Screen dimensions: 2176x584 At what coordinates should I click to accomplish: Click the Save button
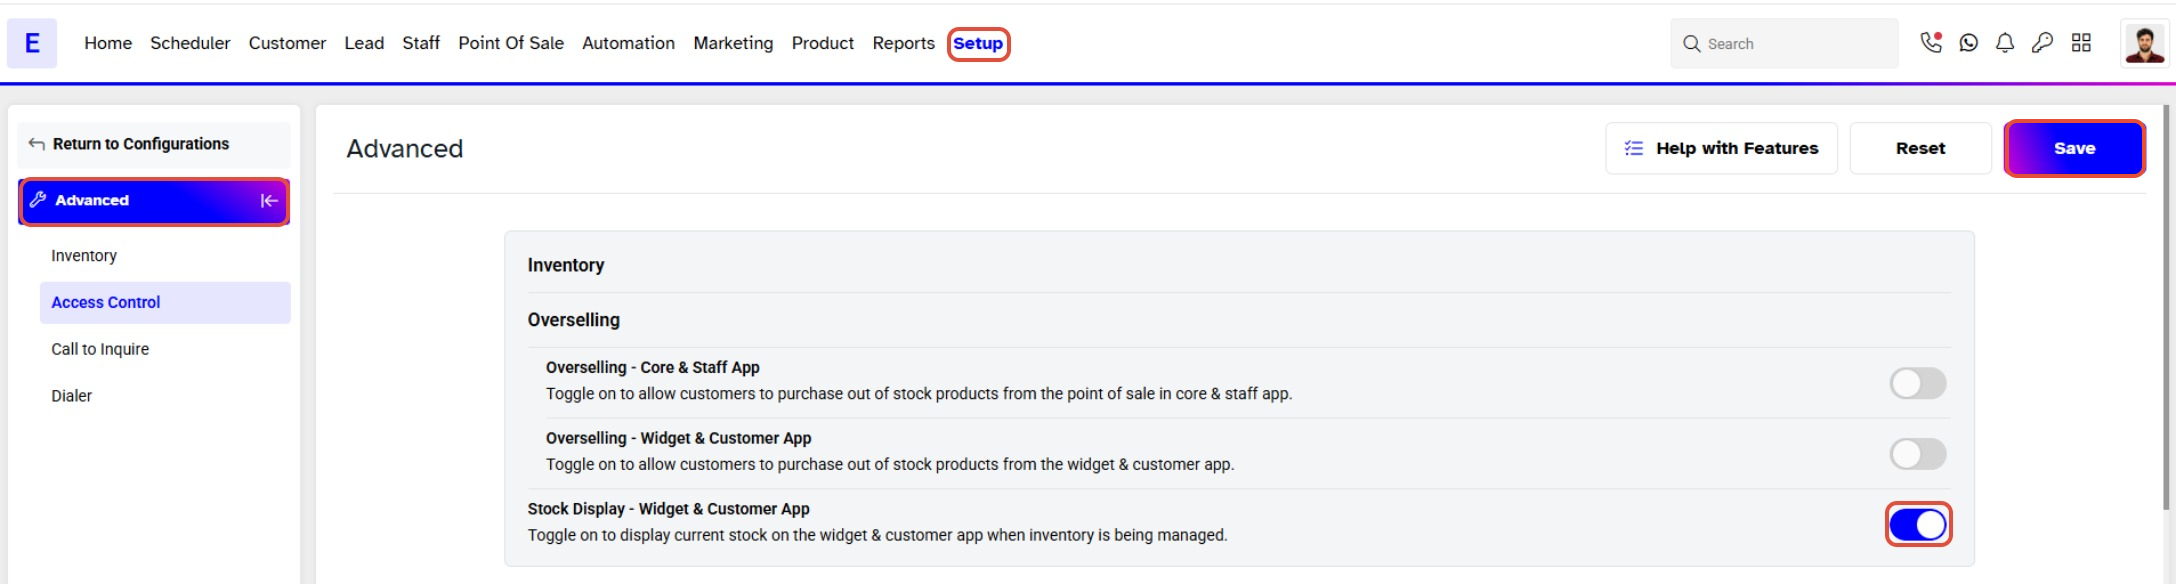click(x=2073, y=148)
